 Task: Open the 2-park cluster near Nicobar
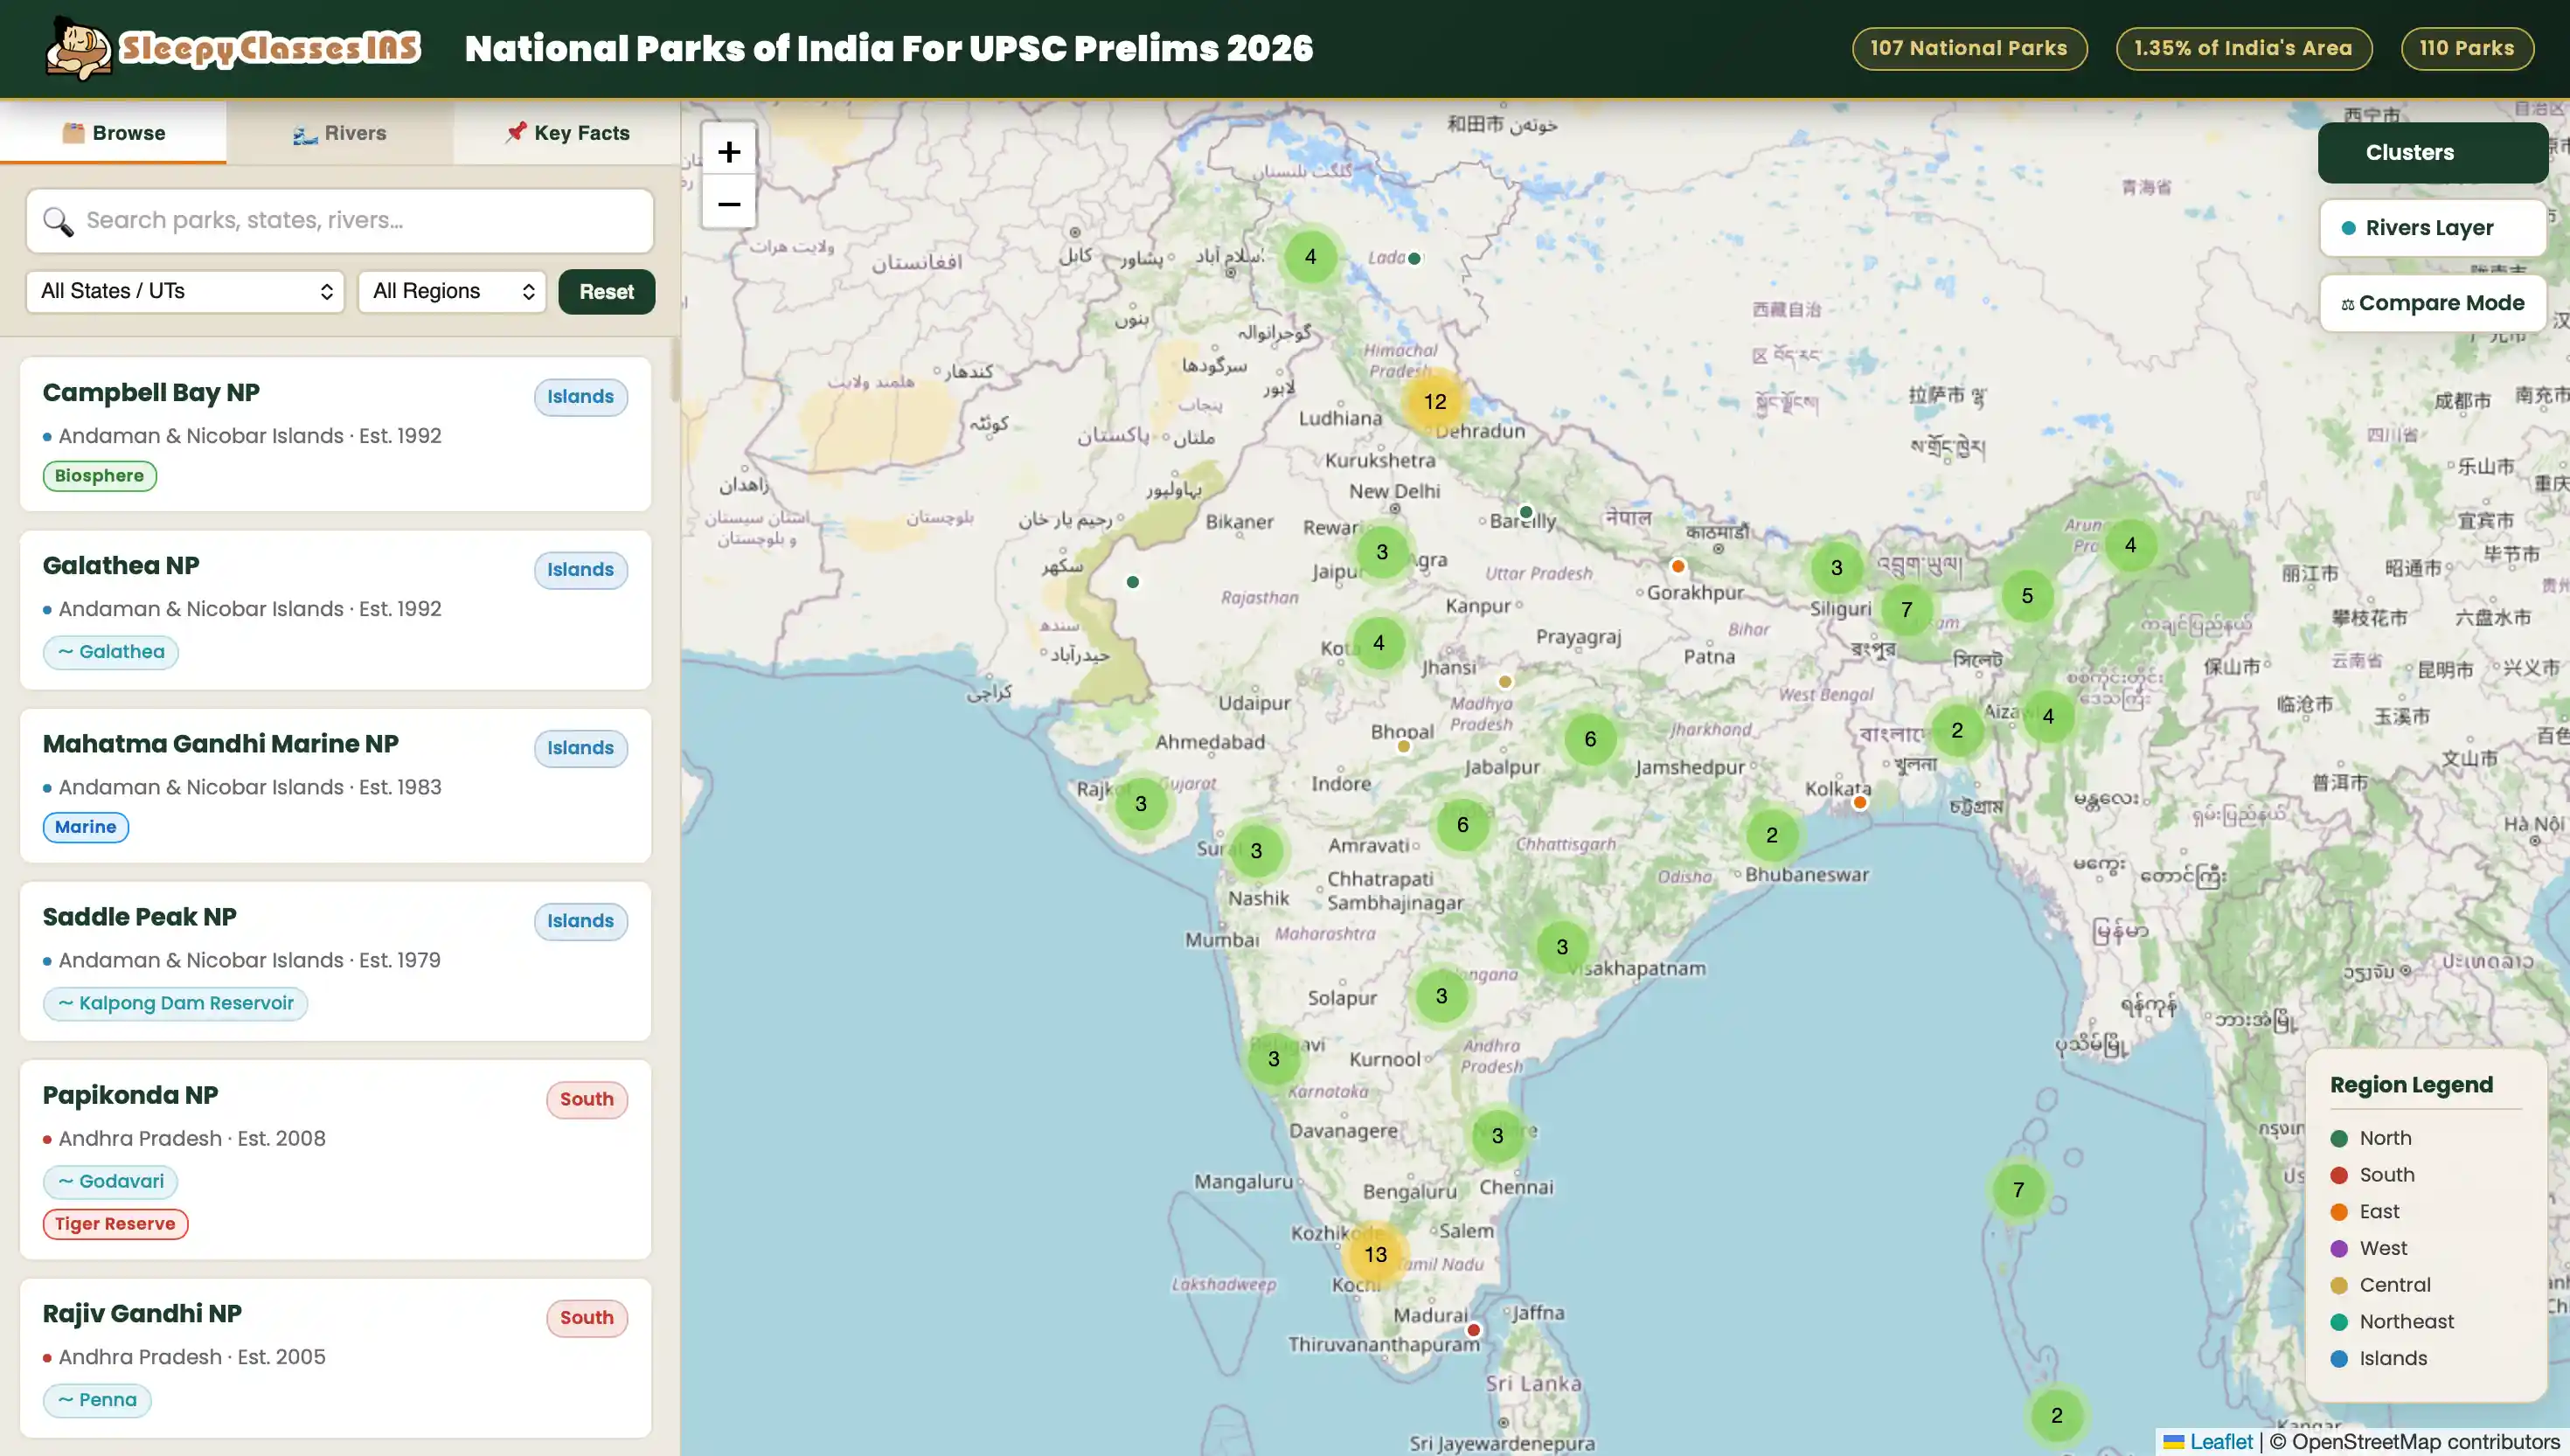pyautogui.click(x=2056, y=1414)
